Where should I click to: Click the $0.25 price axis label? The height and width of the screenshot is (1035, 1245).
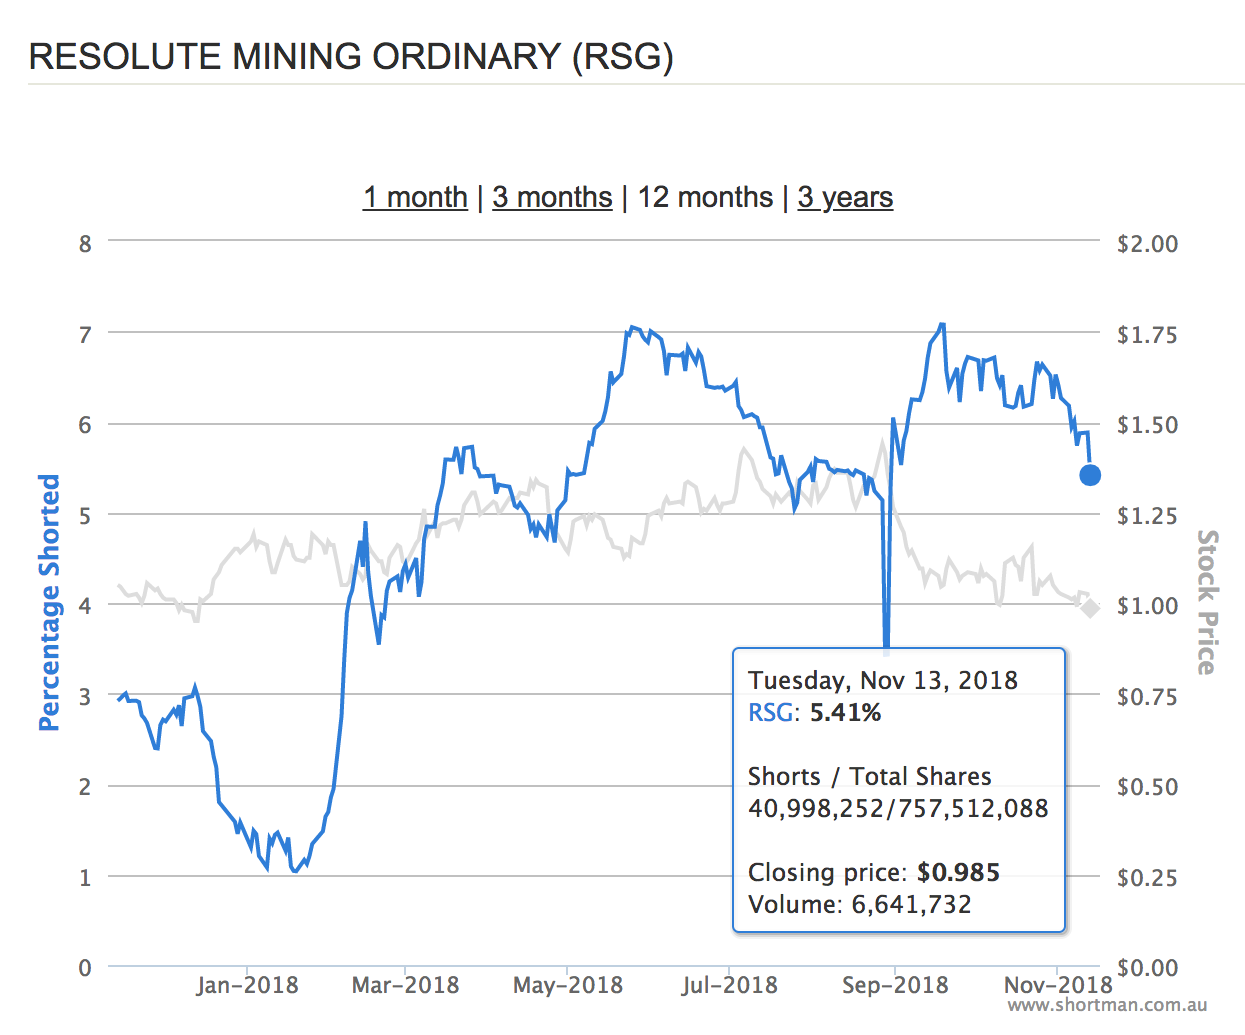1147,877
